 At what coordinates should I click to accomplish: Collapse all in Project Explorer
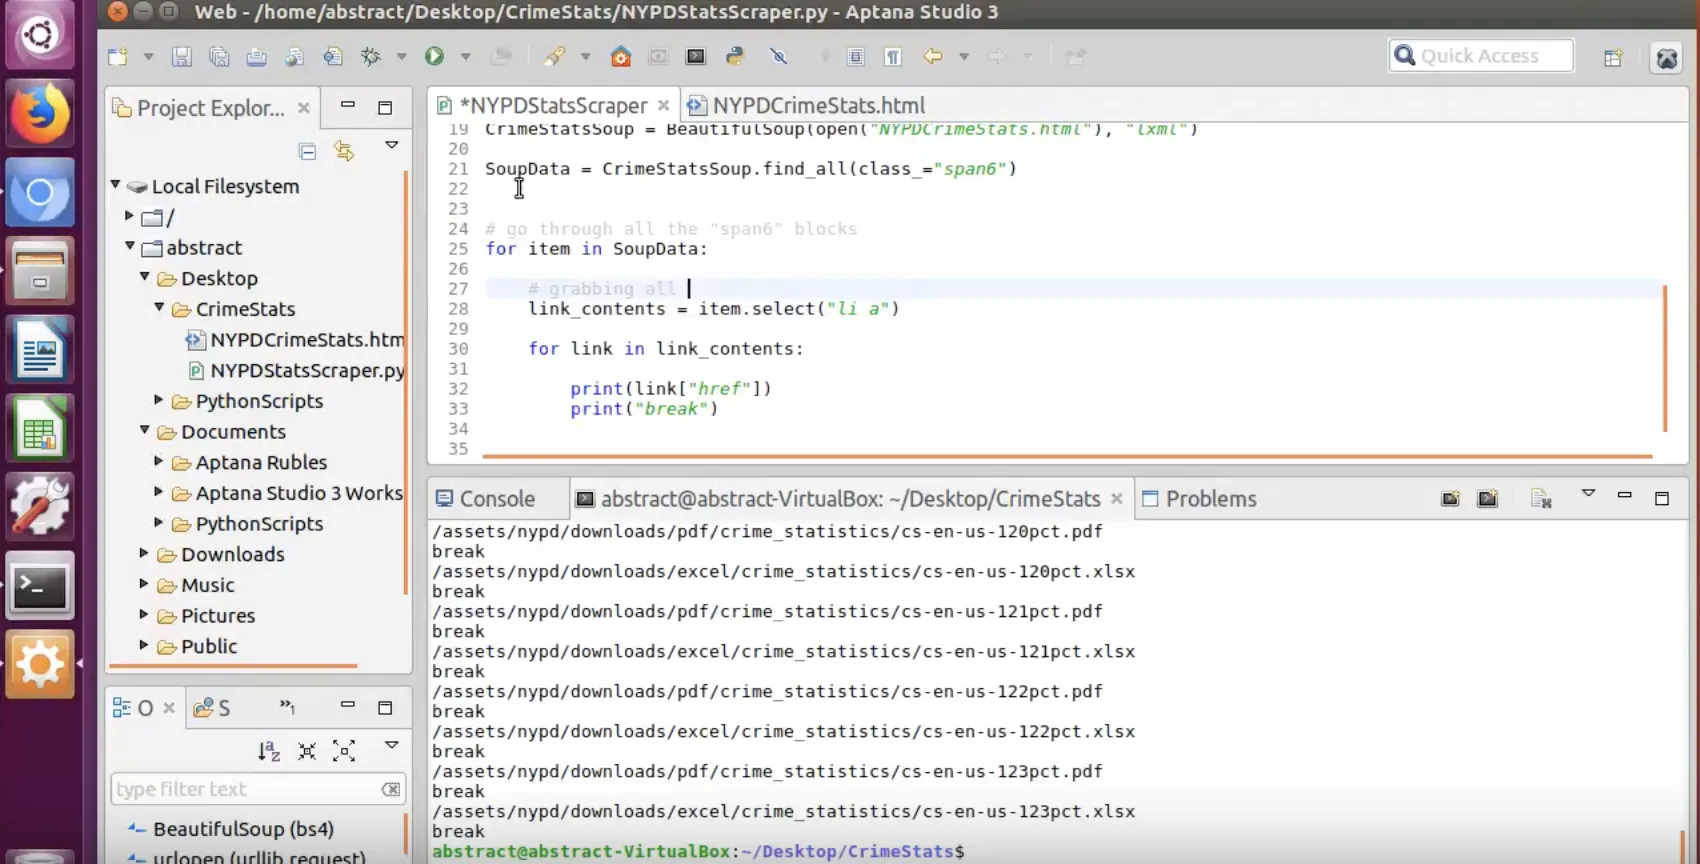pos(307,152)
